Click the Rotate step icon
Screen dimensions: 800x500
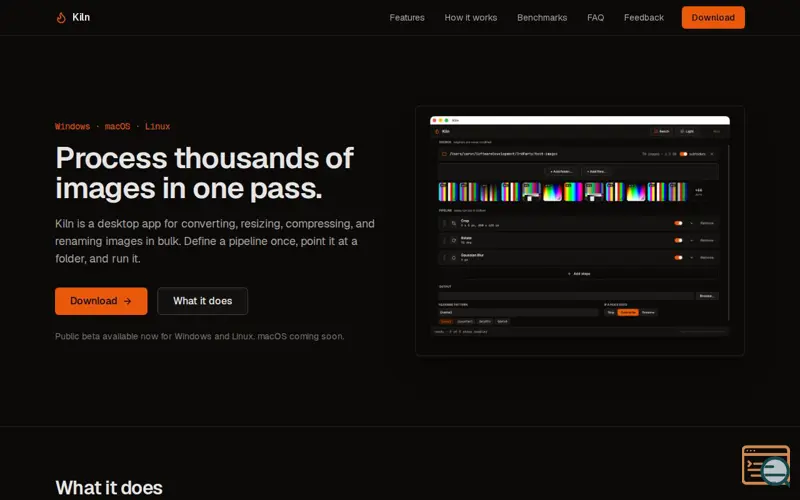[x=454, y=240]
